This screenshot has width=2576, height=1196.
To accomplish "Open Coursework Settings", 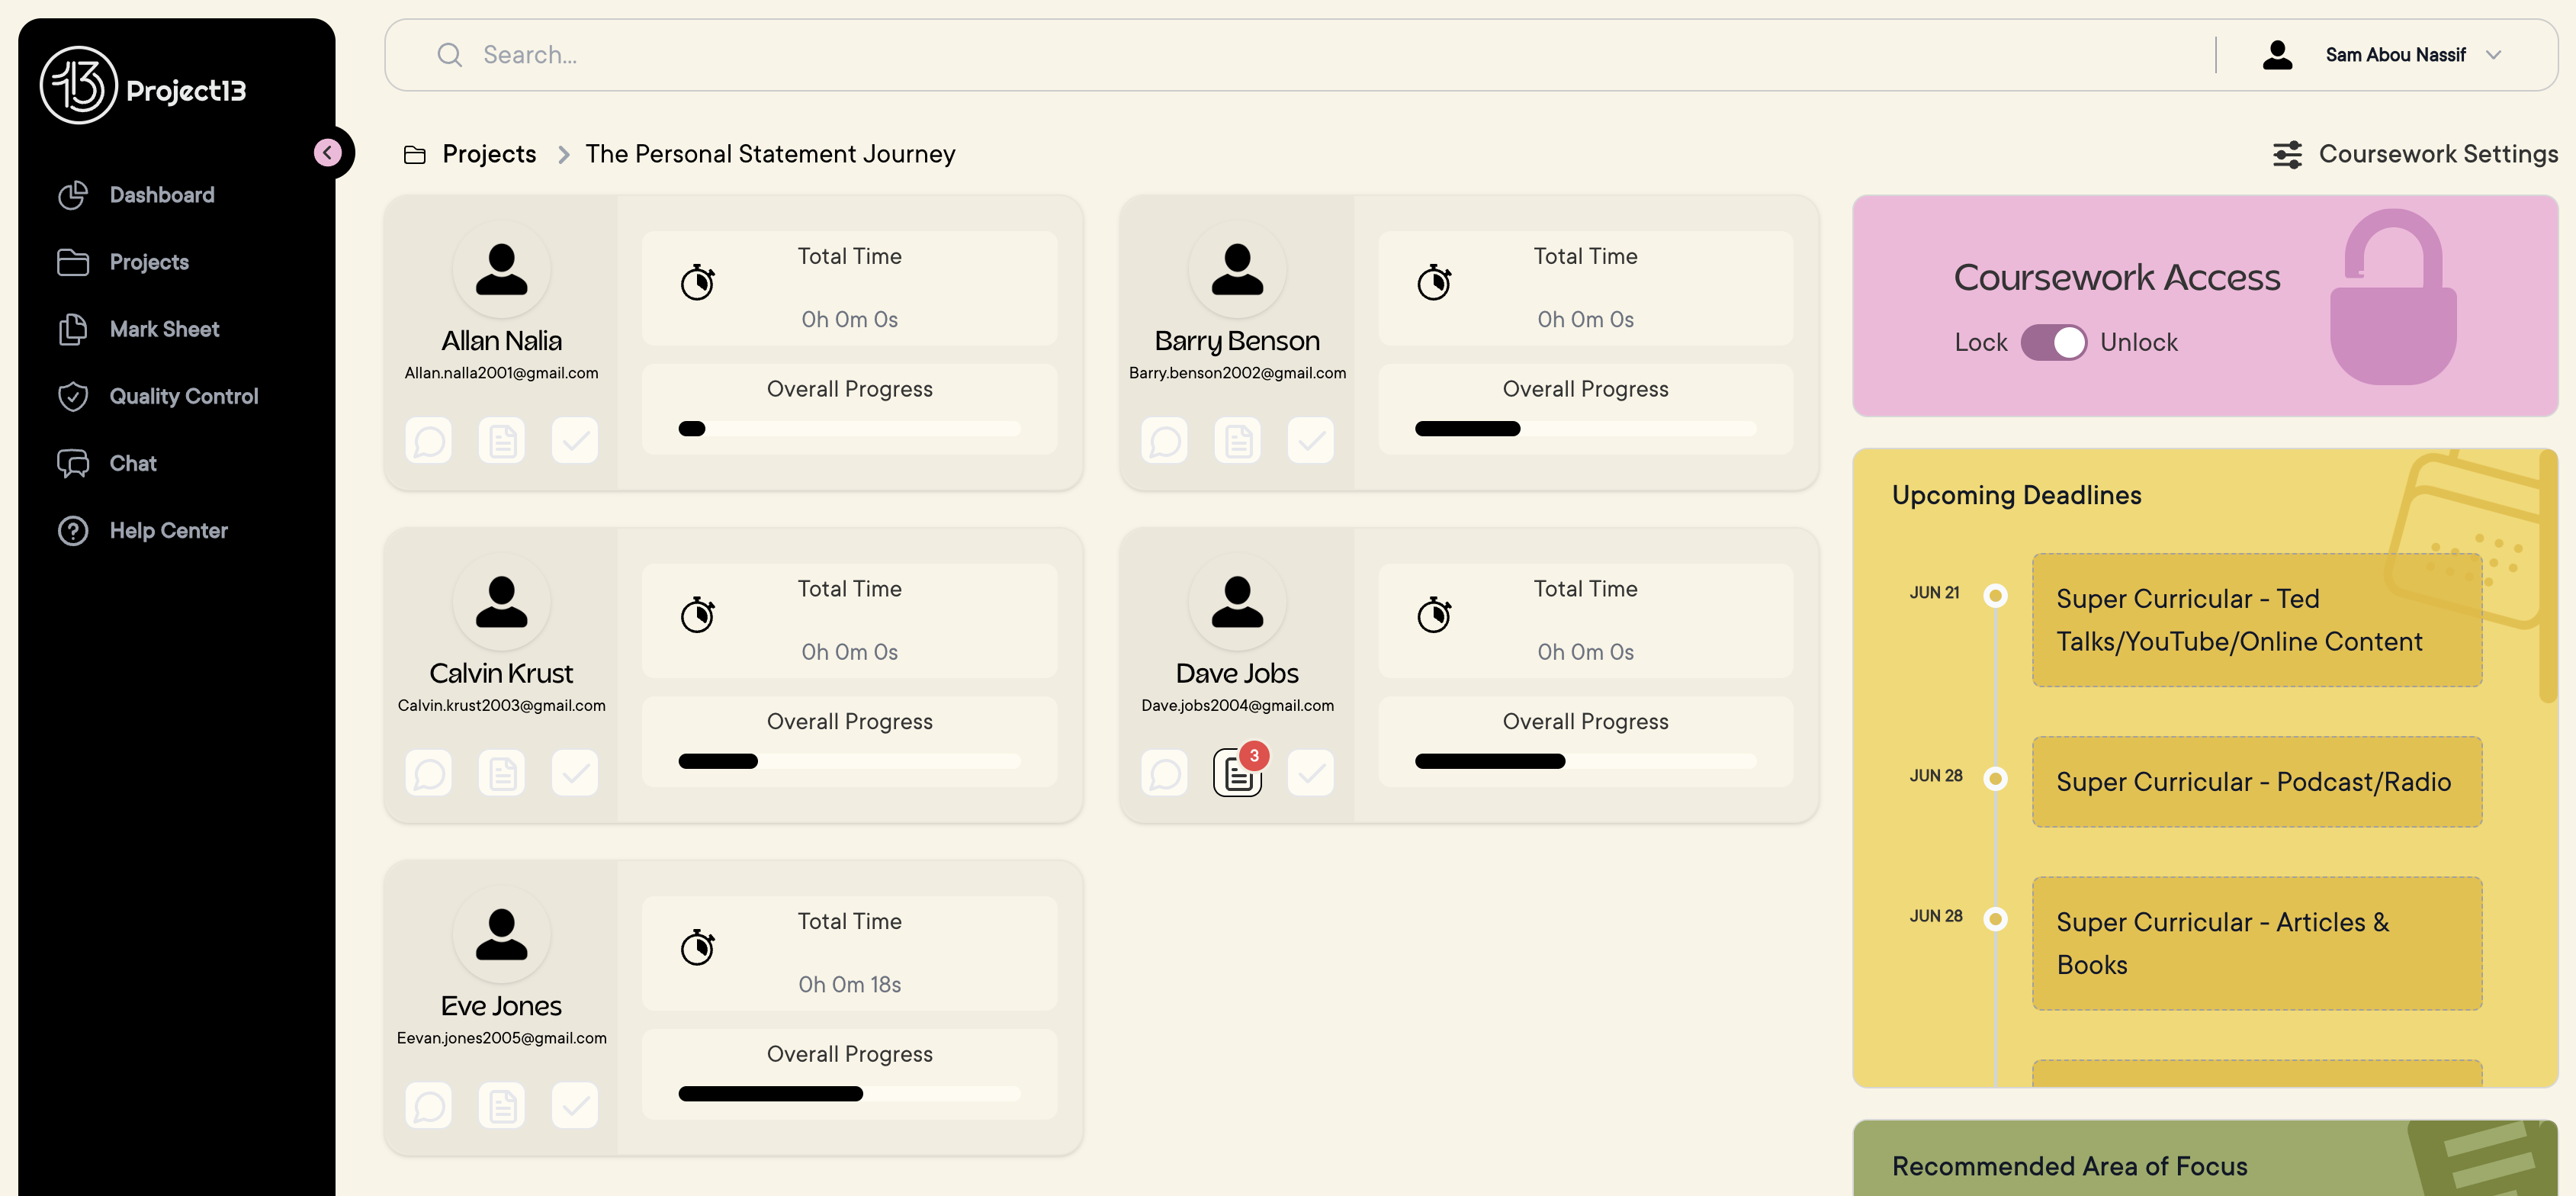I will point(2415,154).
